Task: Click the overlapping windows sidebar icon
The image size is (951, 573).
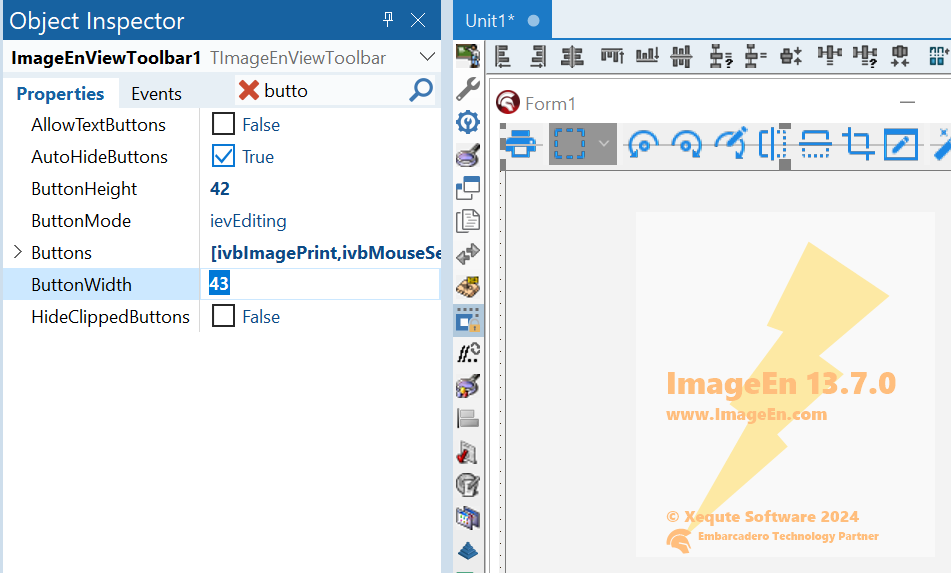Action: 468,188
